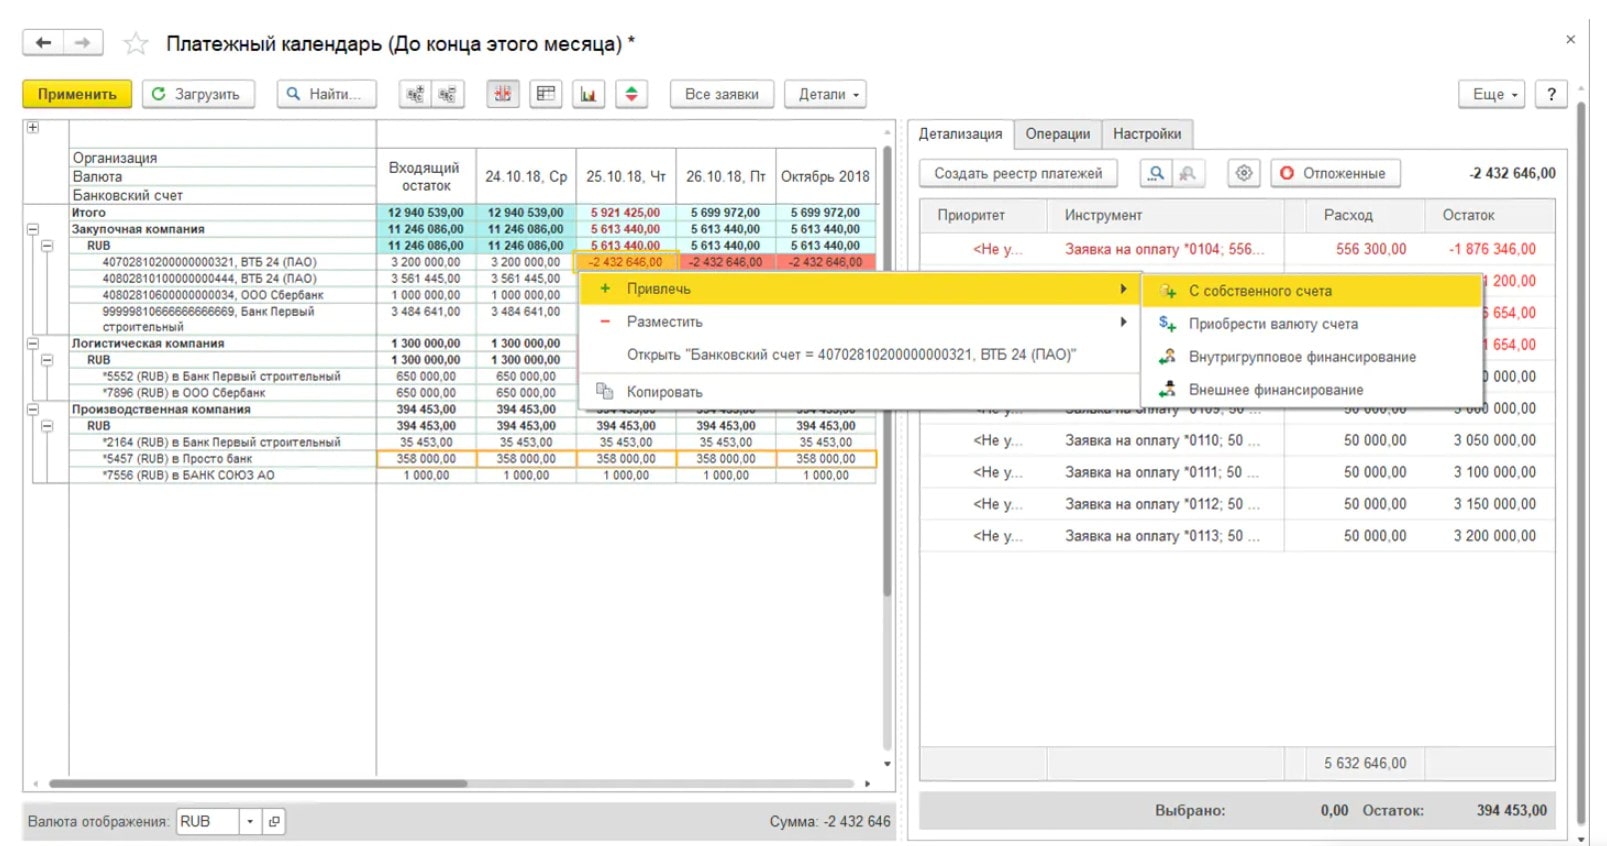This screenshot has width=1607, height=846.
Task: Click the red-green up-down arrows icon
Action: click(x=631, y=94)
